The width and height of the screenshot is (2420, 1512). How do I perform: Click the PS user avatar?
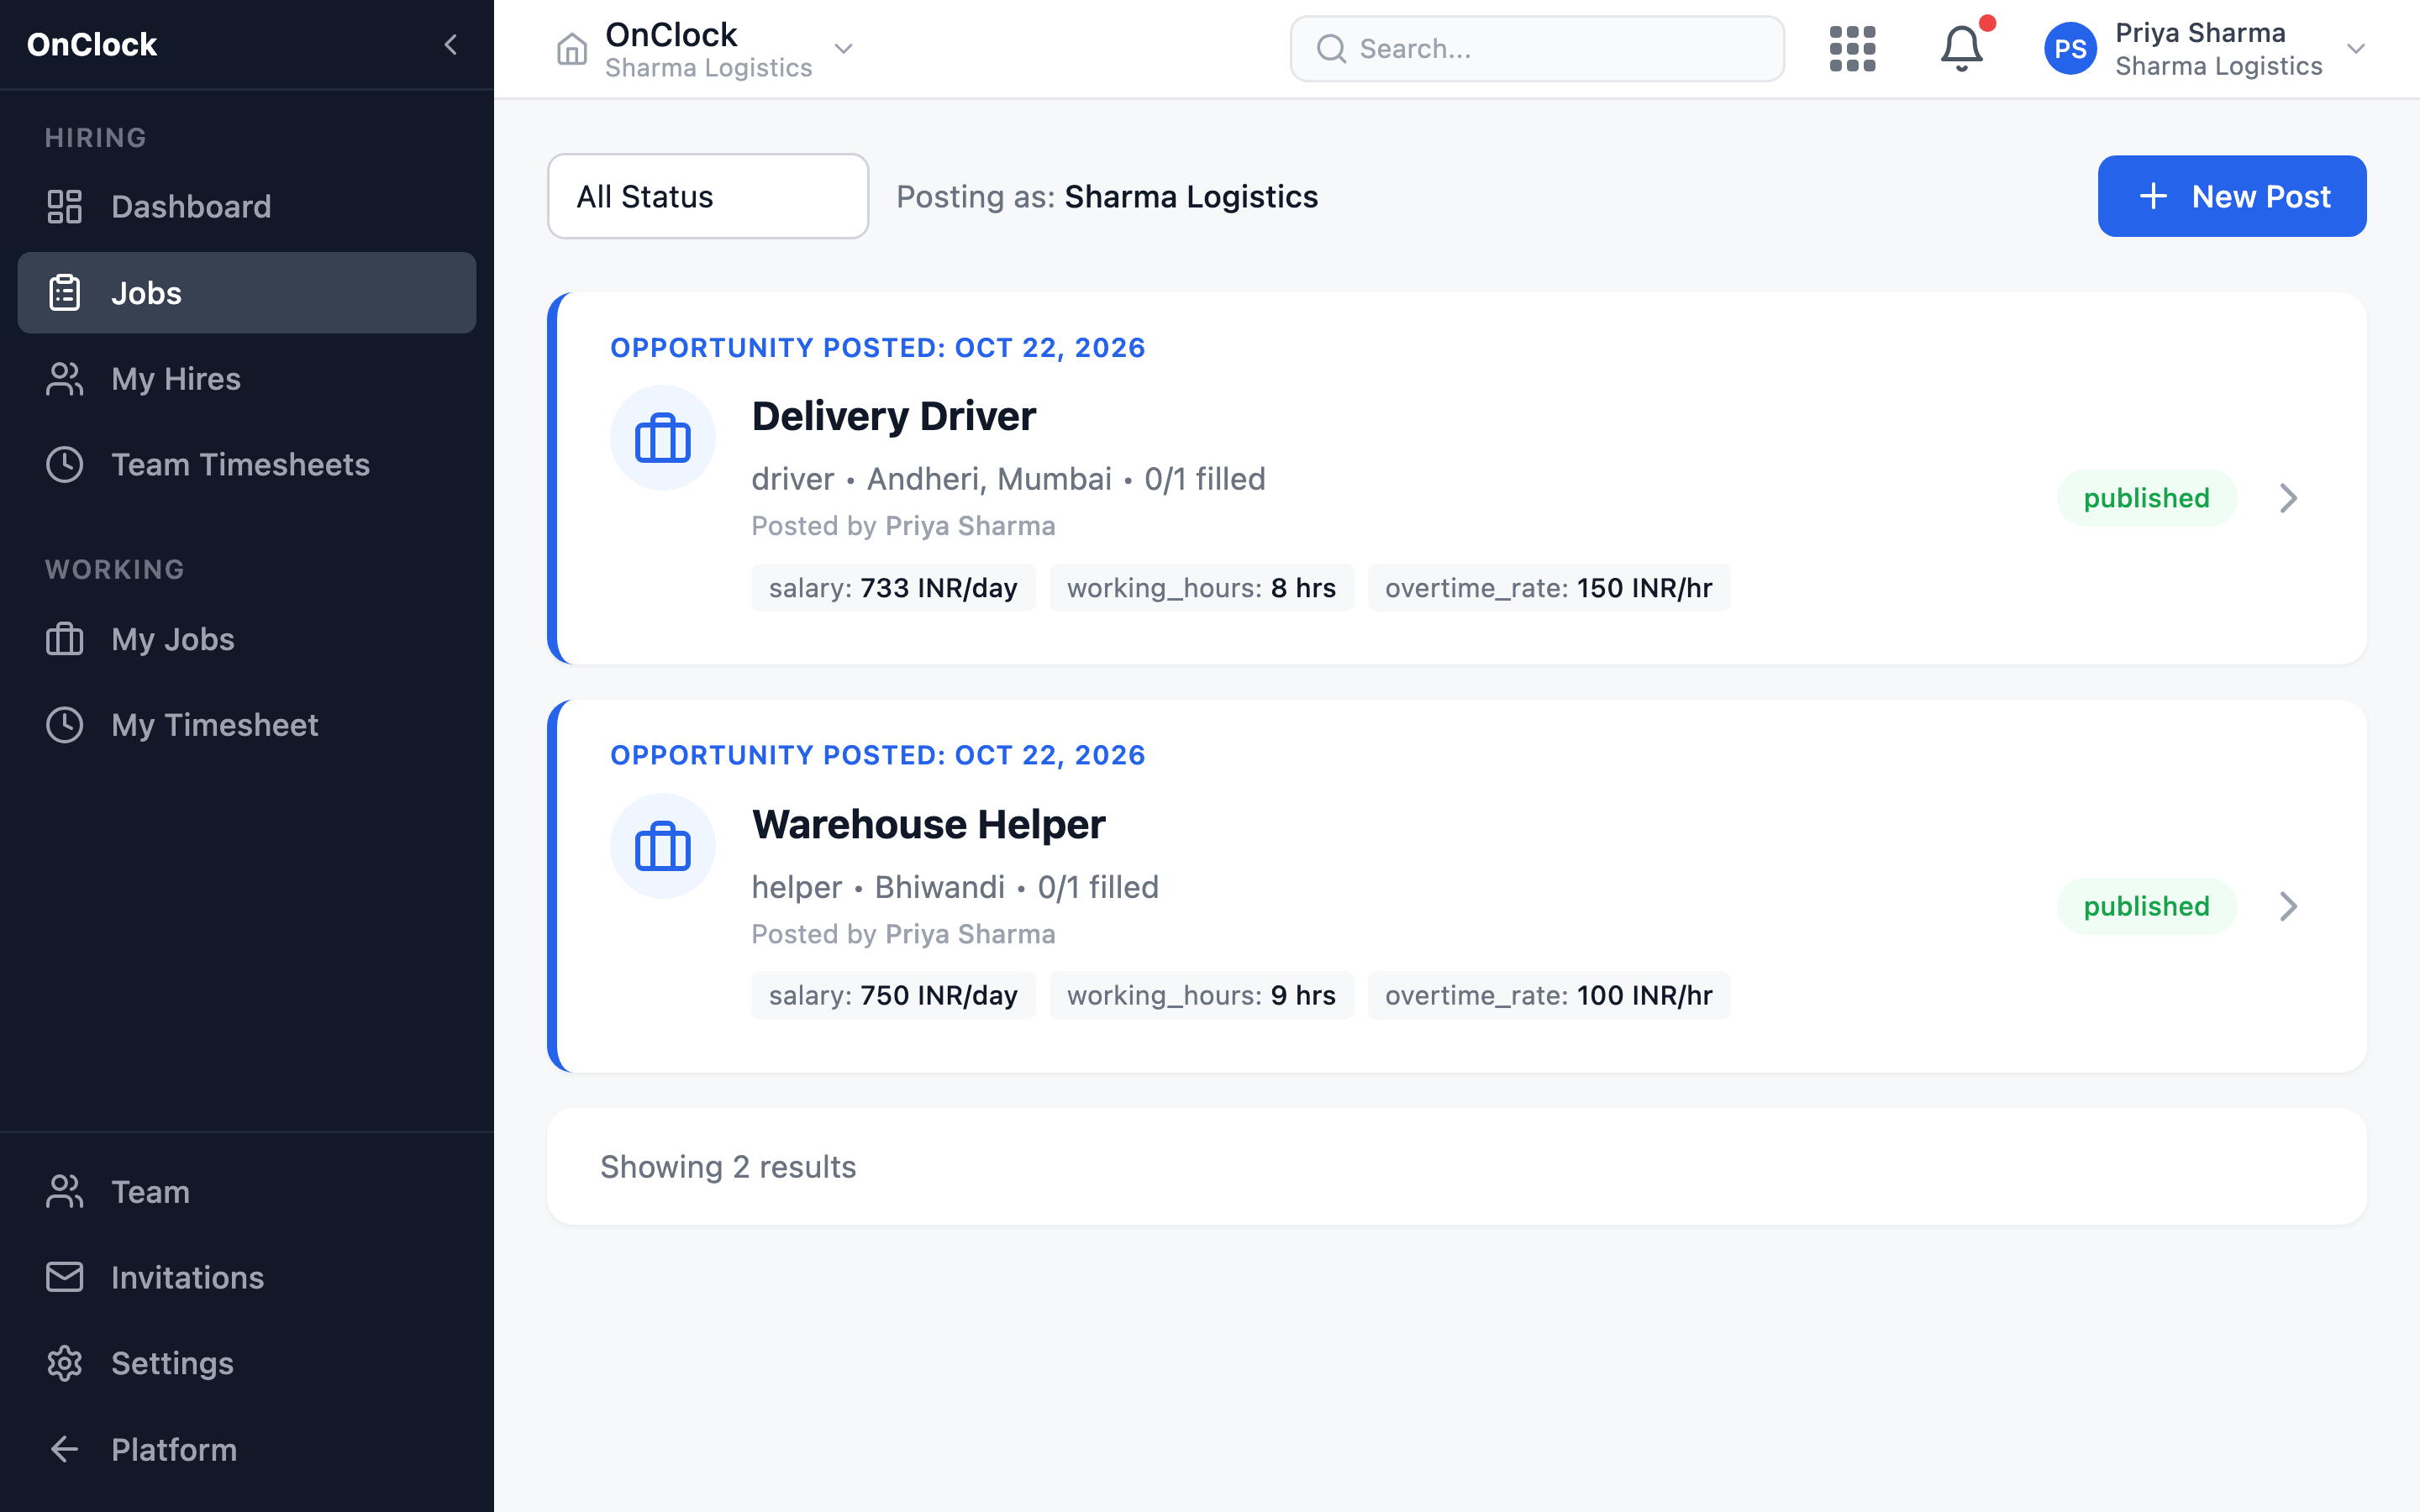click(2070, 49)
